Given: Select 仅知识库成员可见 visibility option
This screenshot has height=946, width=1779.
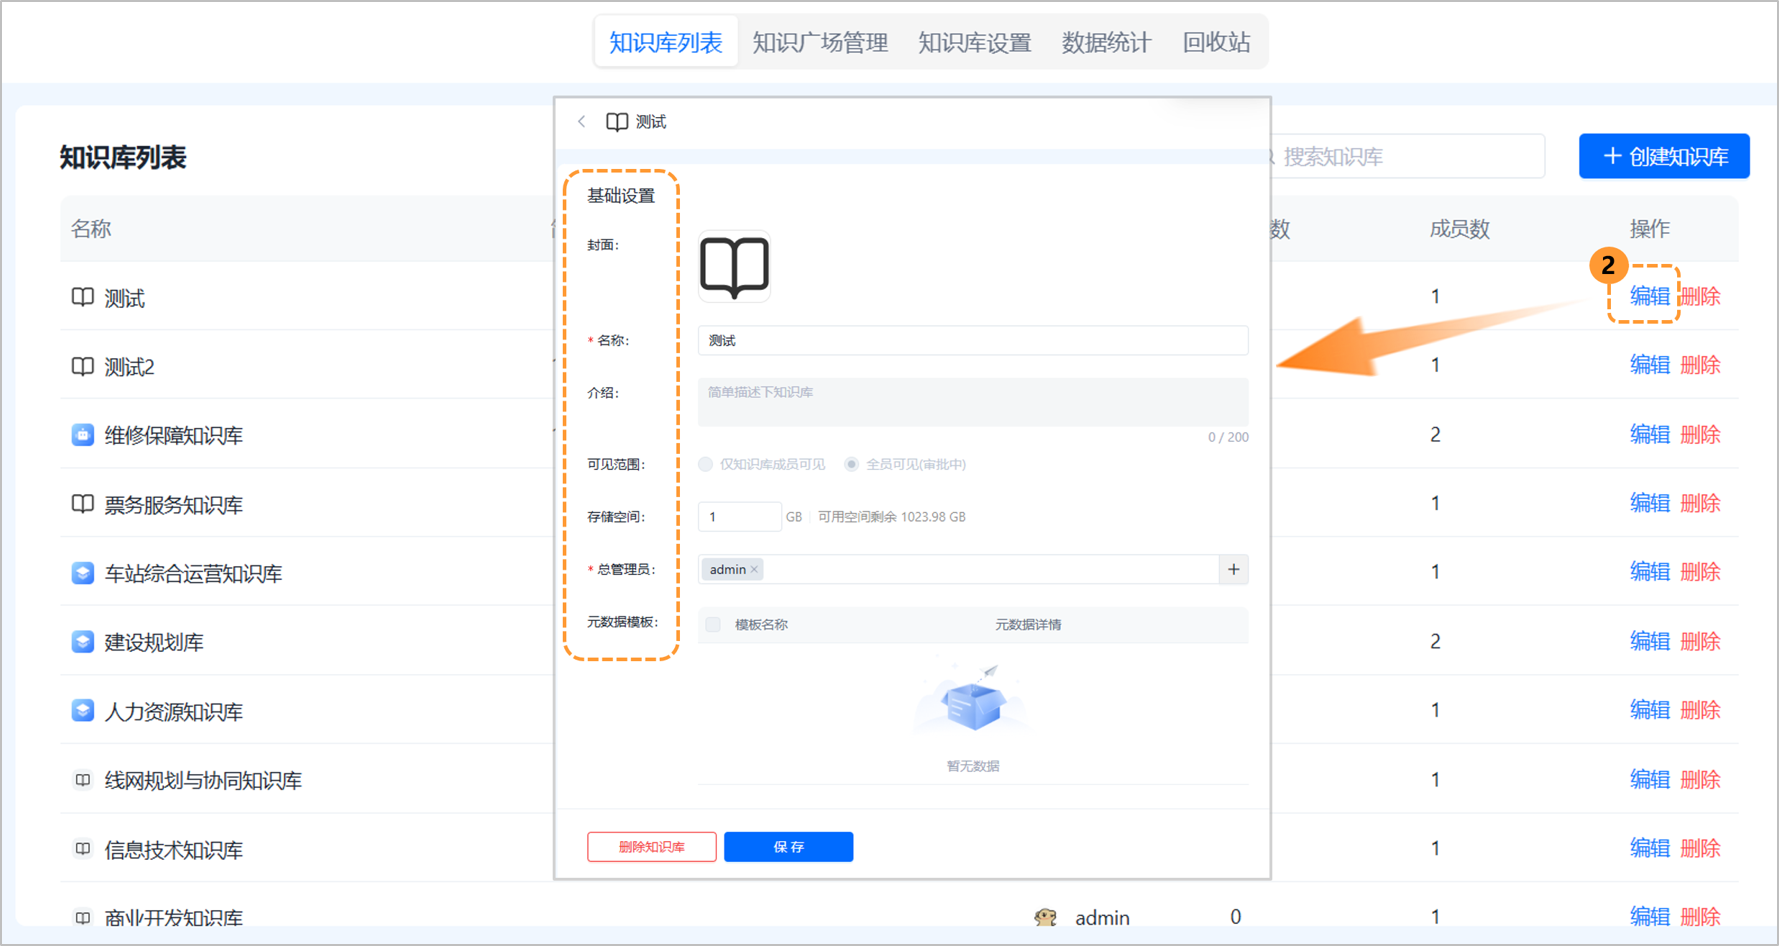Looking at the screenshot, I should (x=705, y=464).
